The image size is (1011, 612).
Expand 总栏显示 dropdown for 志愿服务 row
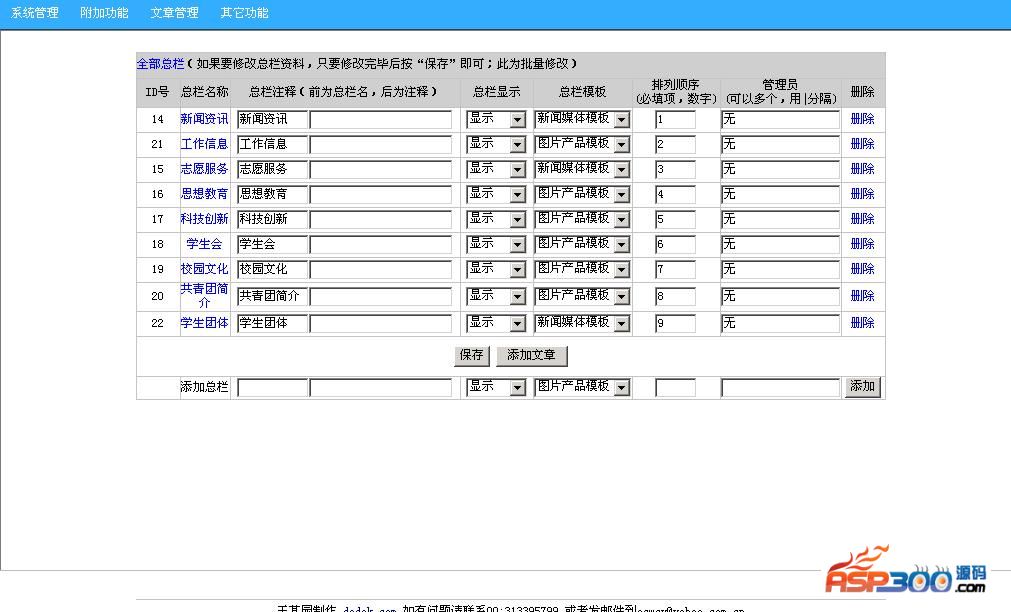coord(496,169)
